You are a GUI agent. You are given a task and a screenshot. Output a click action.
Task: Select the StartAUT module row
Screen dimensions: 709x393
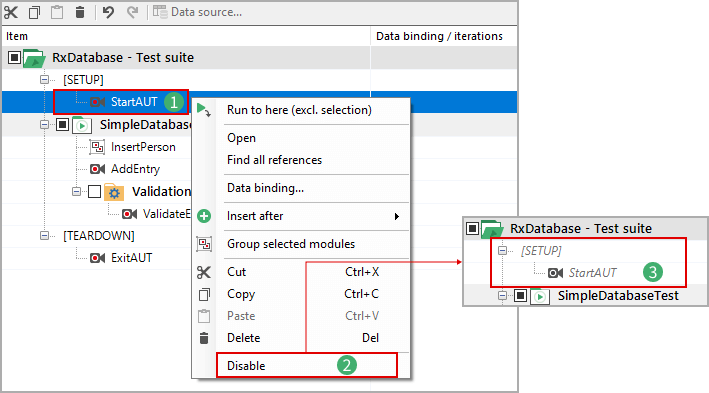(134, 102)
